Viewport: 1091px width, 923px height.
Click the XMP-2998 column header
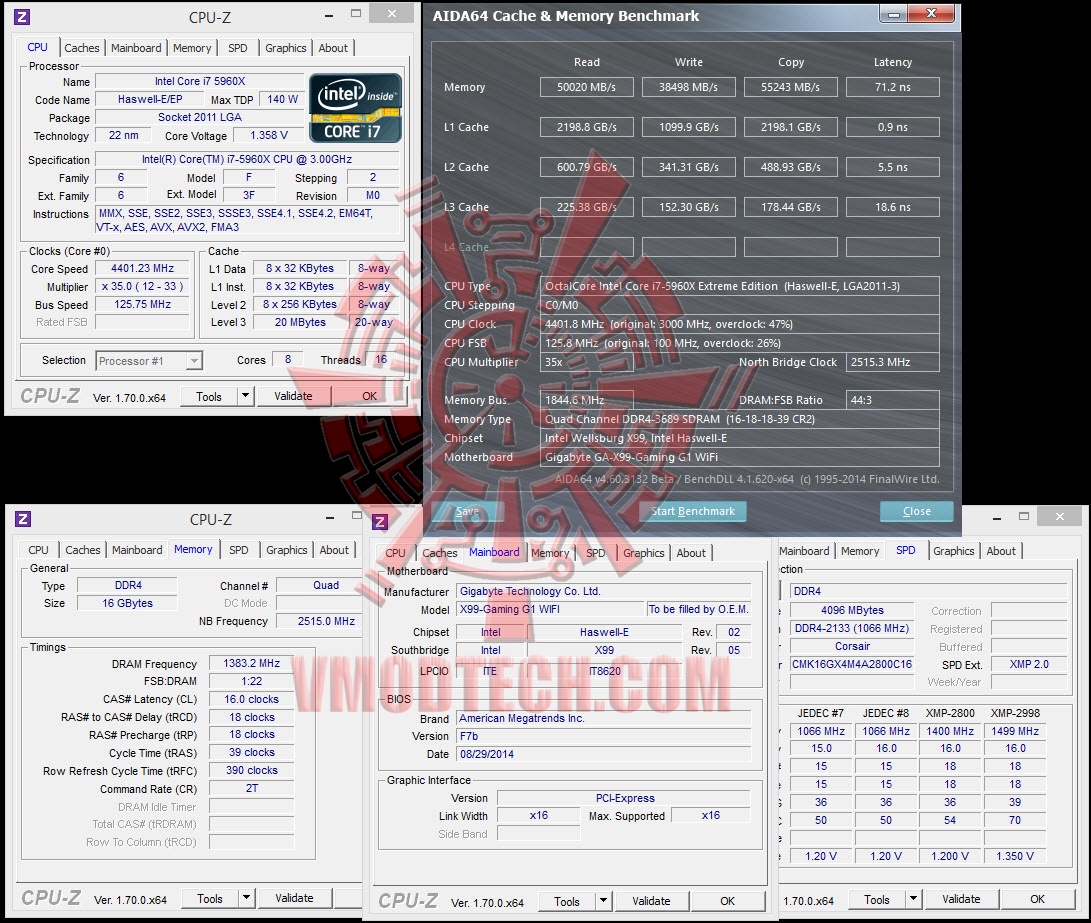click(x=1015, y=713)
